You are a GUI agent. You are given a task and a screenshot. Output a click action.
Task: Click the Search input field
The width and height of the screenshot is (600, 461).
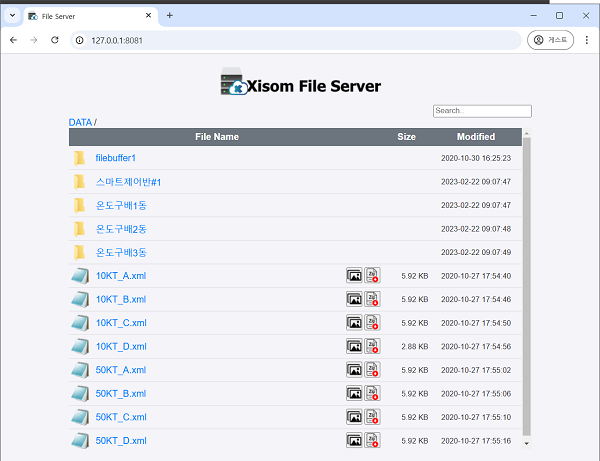point(482,111)
